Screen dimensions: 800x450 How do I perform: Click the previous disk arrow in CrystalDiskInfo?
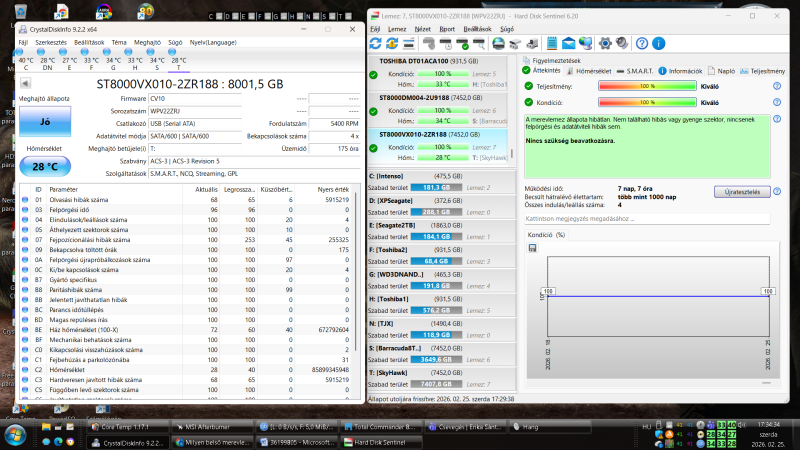[25, 83]
